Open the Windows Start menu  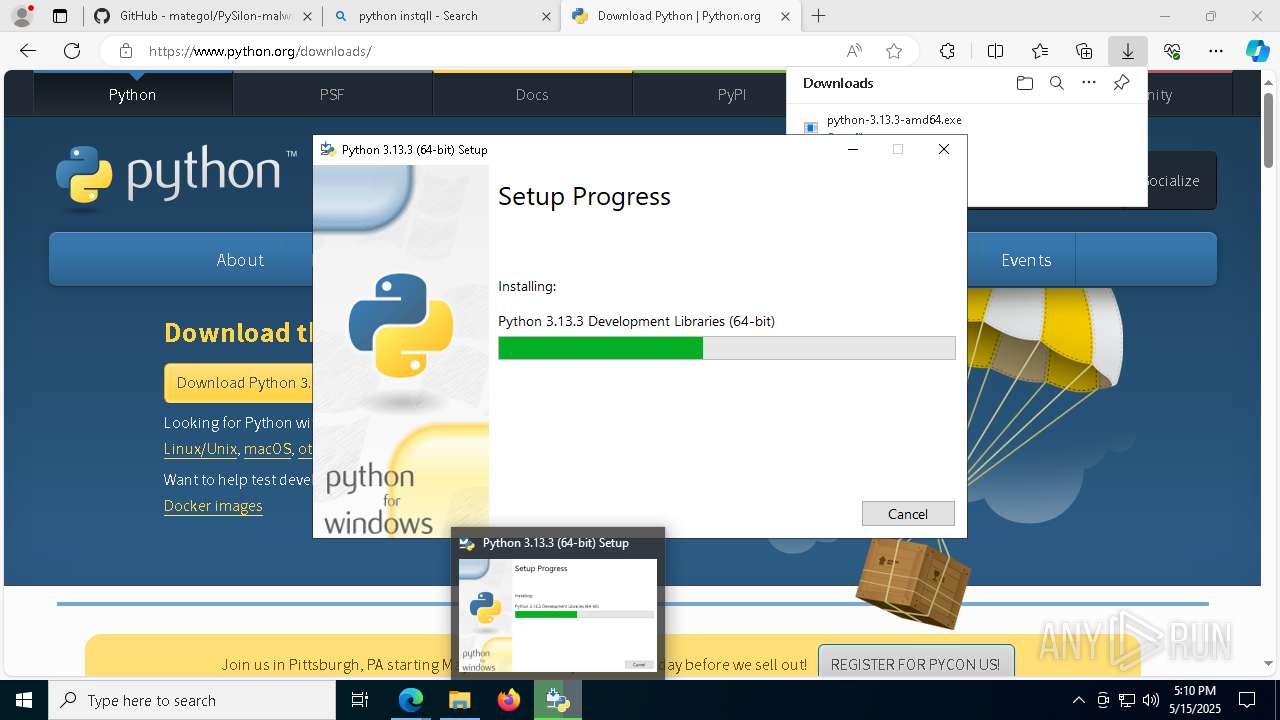(x=24, y=700)
